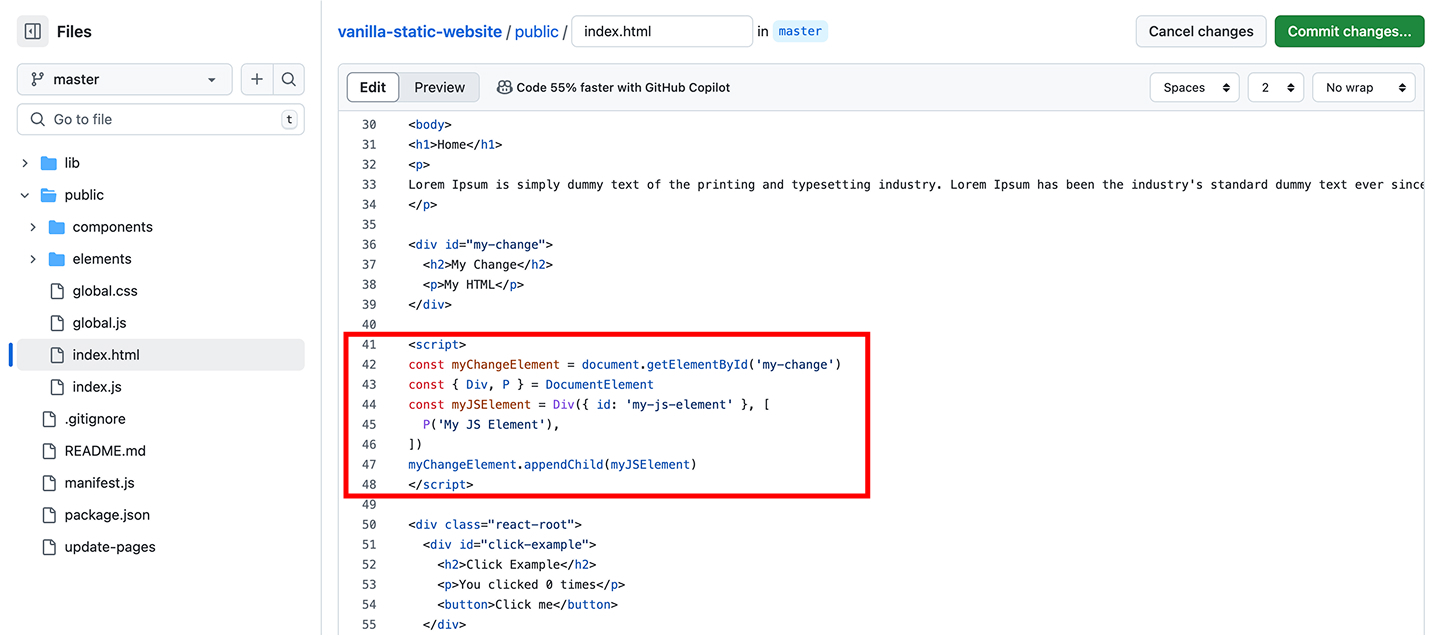
Task: Collapse the Files side panel icon
Action: click(x=33, y=32)
